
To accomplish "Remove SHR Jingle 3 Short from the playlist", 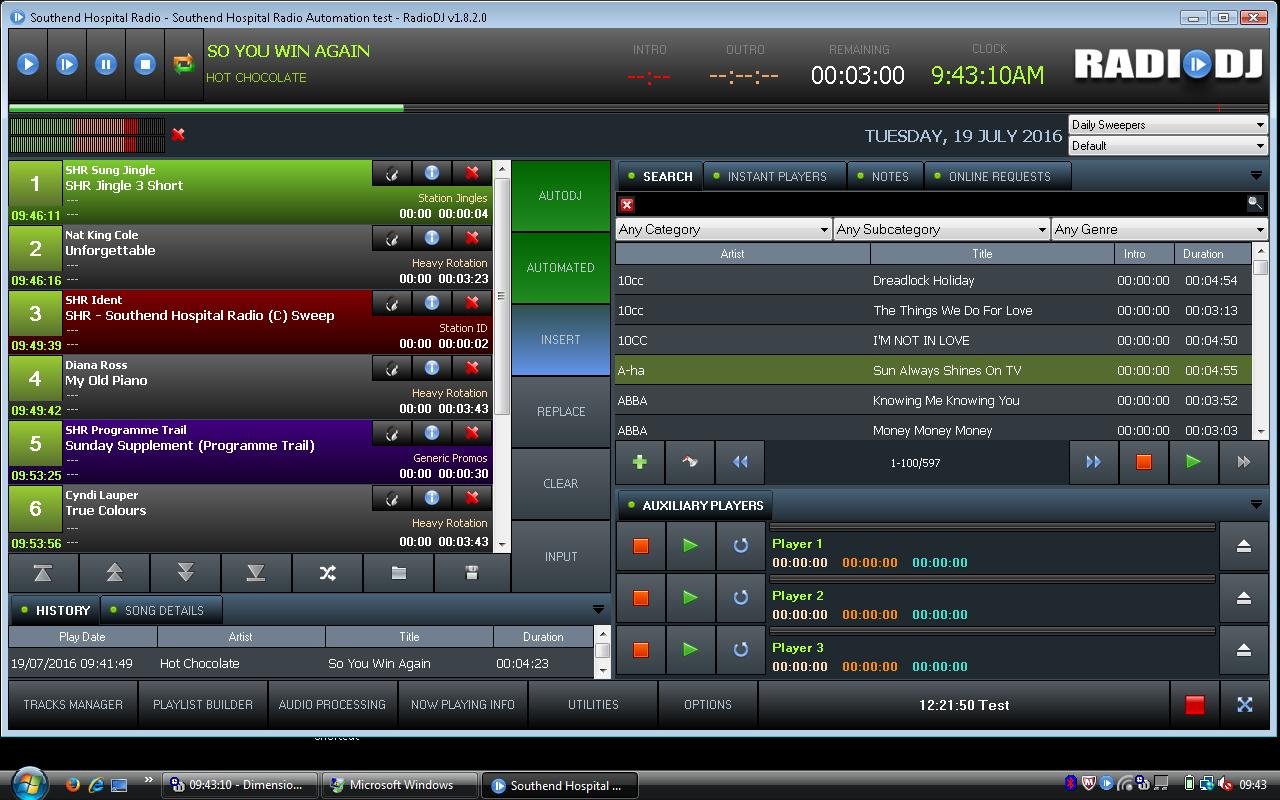I will 472,173.
